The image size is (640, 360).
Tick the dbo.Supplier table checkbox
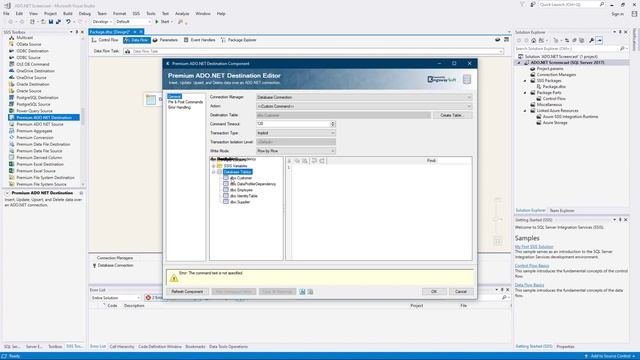[x=226, y=202]
